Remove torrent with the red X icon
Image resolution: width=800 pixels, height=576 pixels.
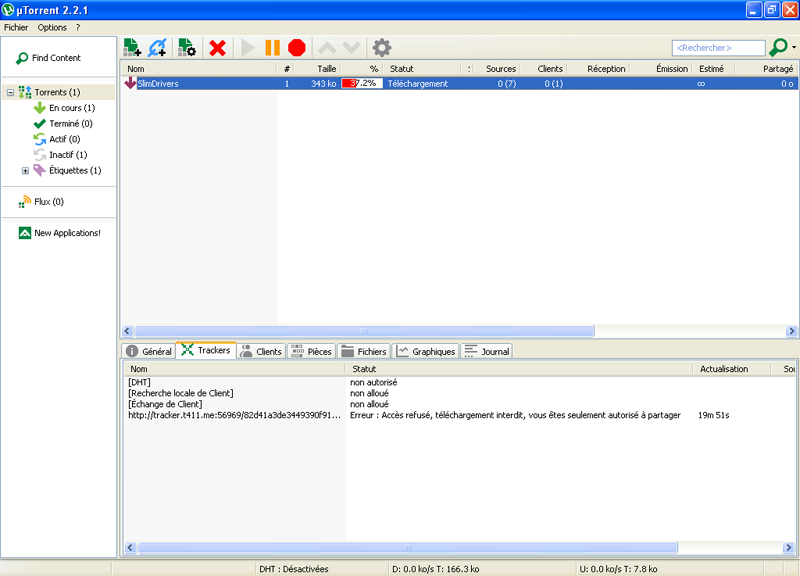[x=217, y=47]
